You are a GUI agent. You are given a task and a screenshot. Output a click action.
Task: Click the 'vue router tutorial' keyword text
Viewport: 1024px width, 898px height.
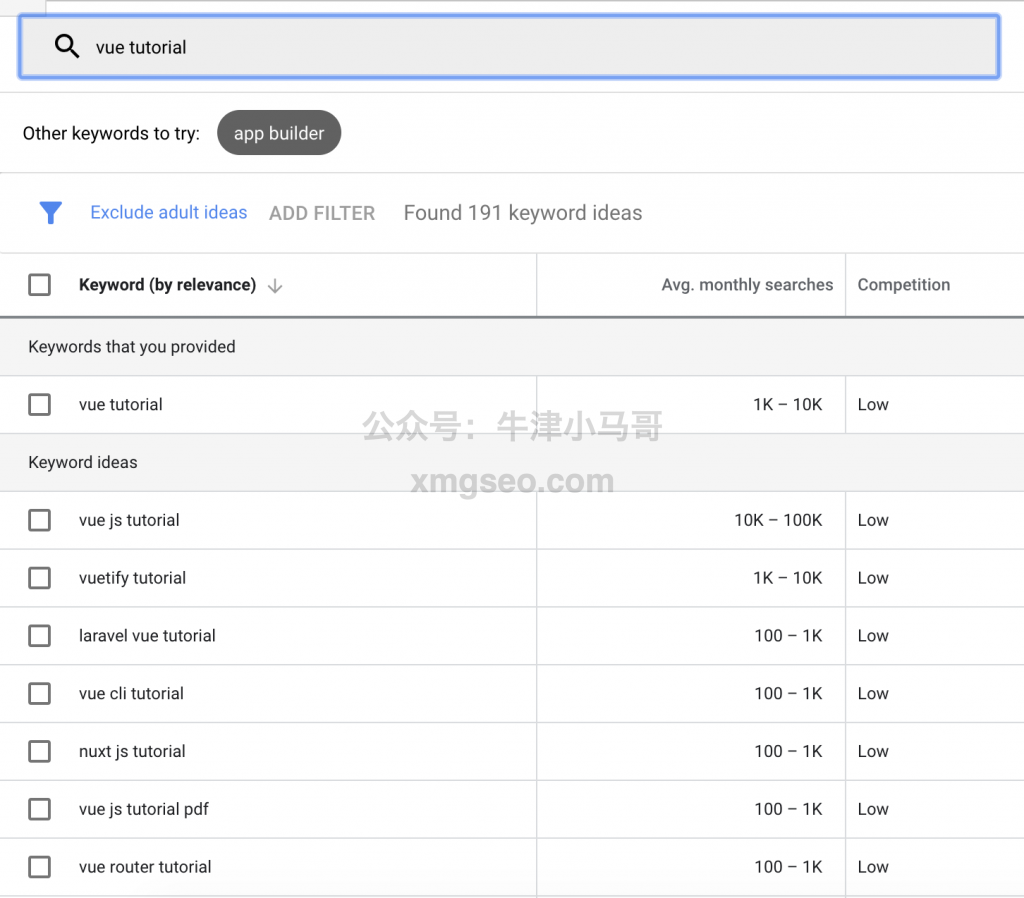[x=145, y=867]
